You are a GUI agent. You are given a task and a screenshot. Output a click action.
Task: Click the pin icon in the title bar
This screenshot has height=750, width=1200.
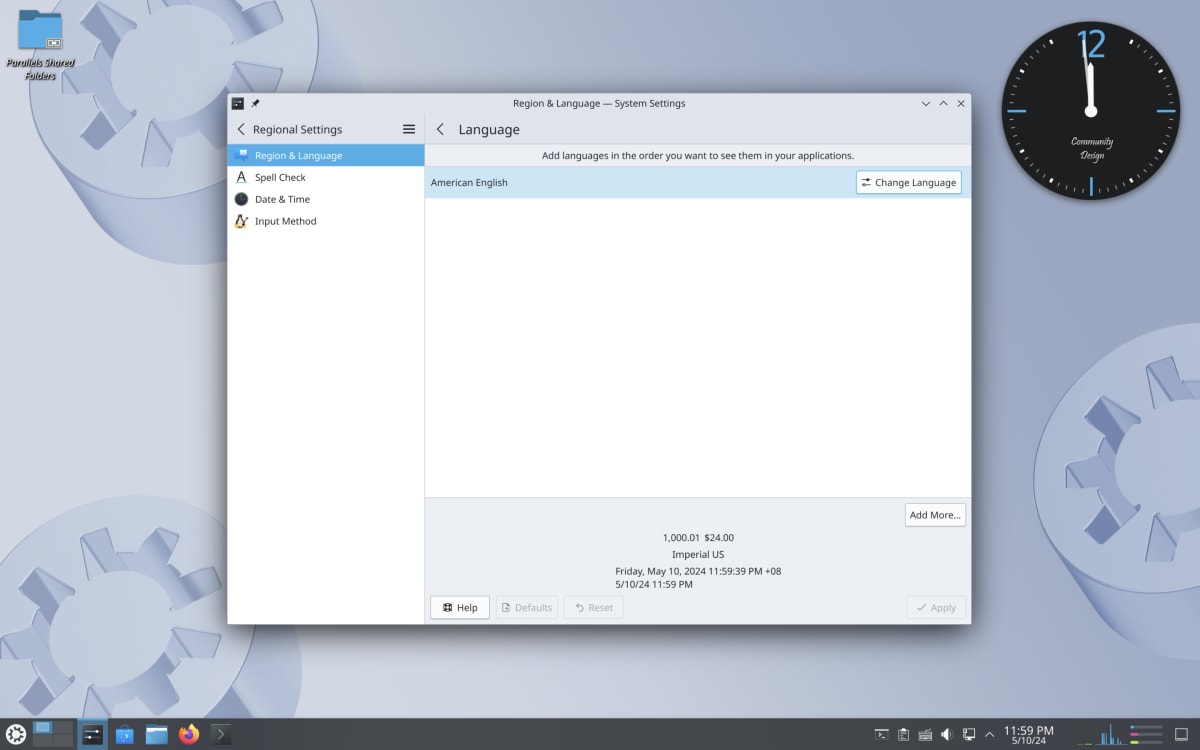coord(255,103)
